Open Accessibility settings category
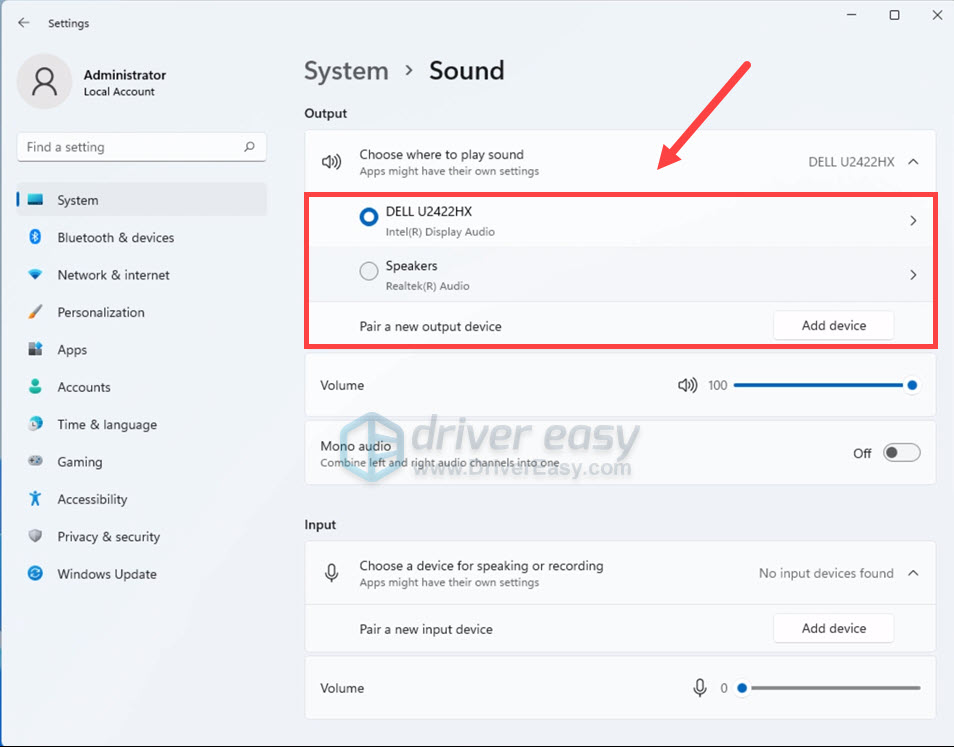Image resolution: width=954 pixels, height=747 pixels. (x=142, y=499)
